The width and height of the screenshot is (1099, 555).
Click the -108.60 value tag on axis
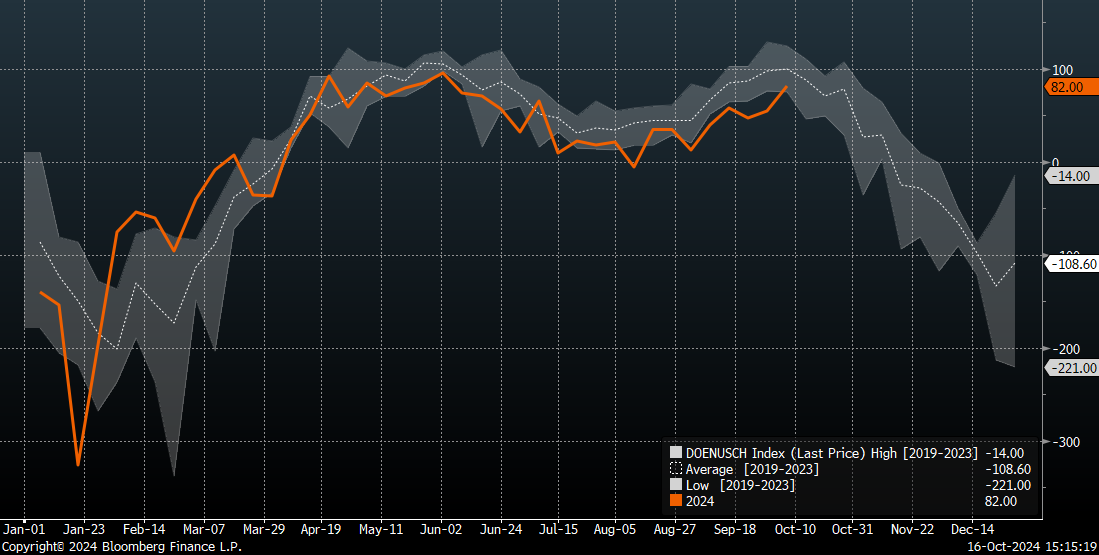pos(1070,264)
